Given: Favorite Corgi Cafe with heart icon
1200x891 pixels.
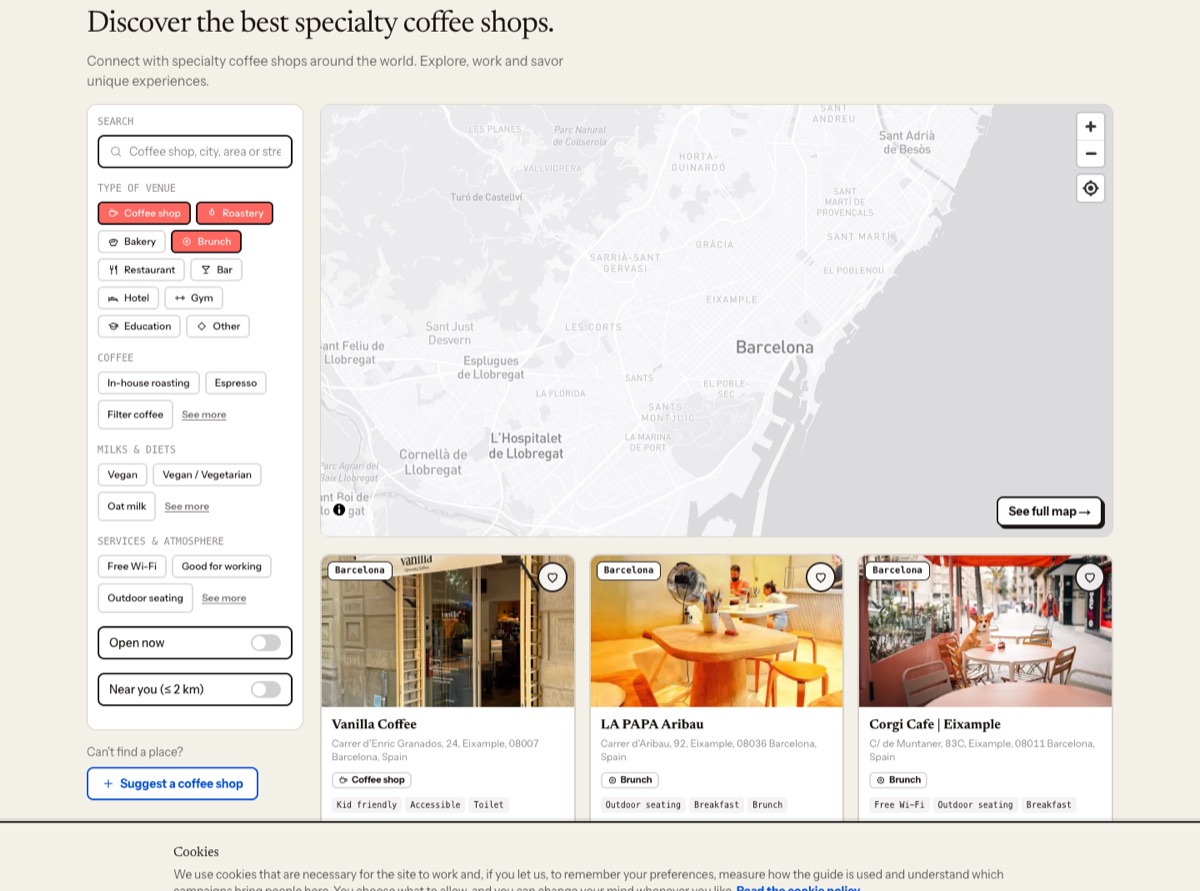Looking at the screenshot, I should pyautogui.click(x=1089, y=577).
